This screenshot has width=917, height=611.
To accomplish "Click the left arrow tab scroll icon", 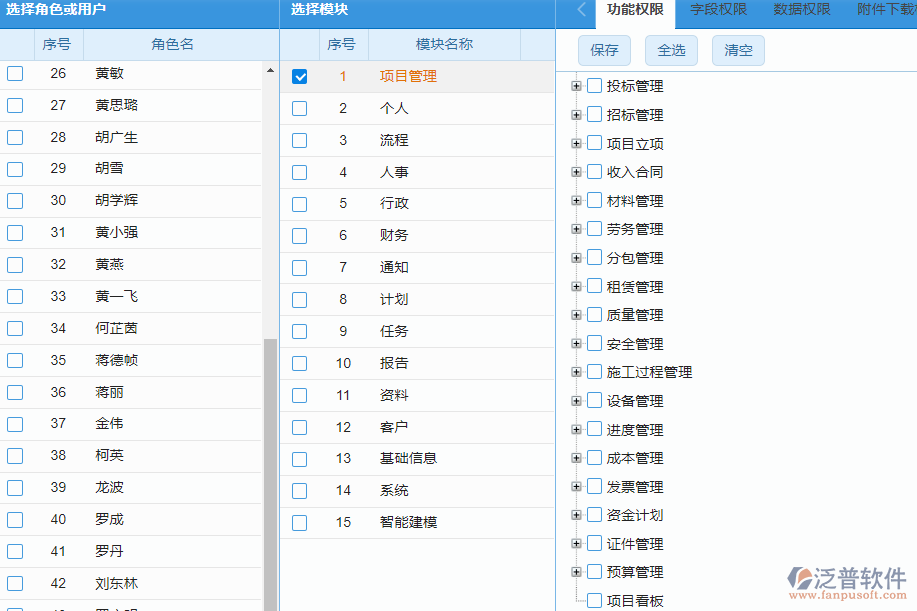I will pos(582,10).
